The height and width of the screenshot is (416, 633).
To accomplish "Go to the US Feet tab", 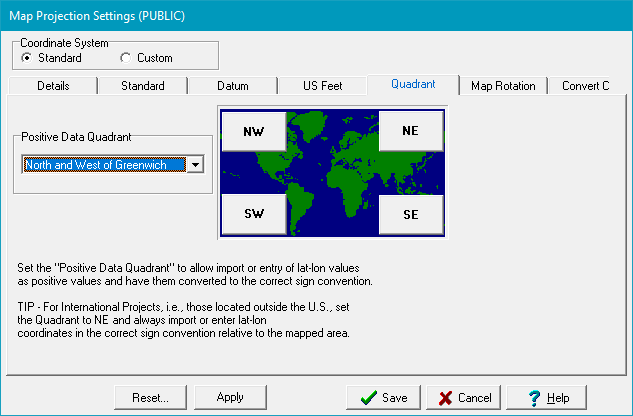I will coord(322,86).
